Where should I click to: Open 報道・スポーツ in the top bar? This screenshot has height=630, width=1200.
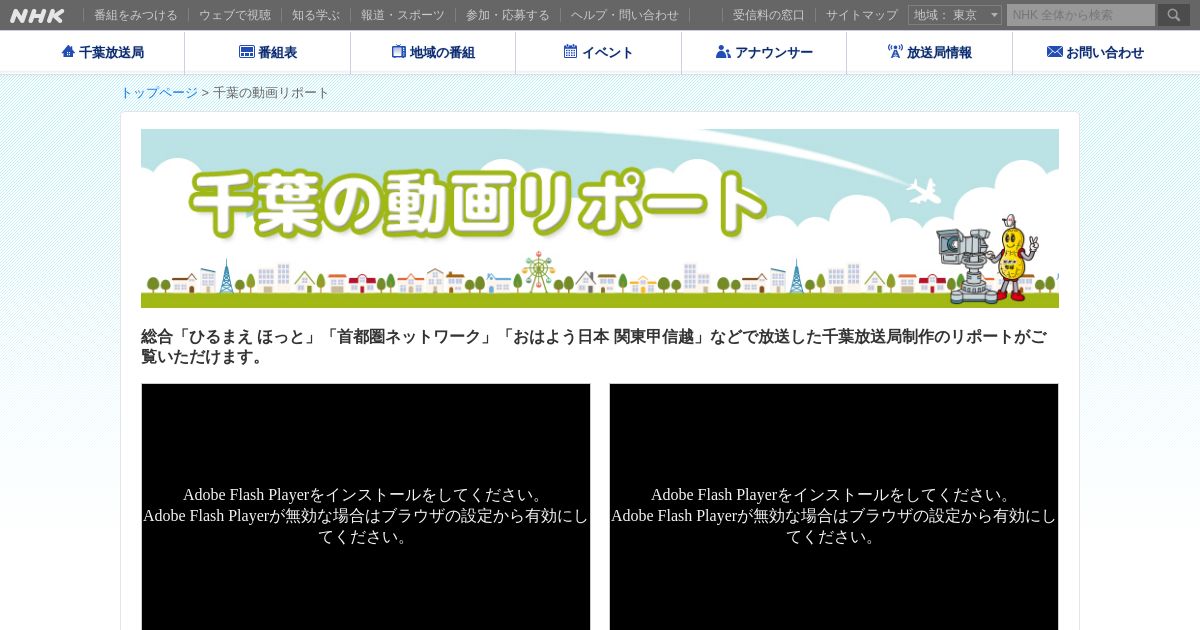(403, 15)
